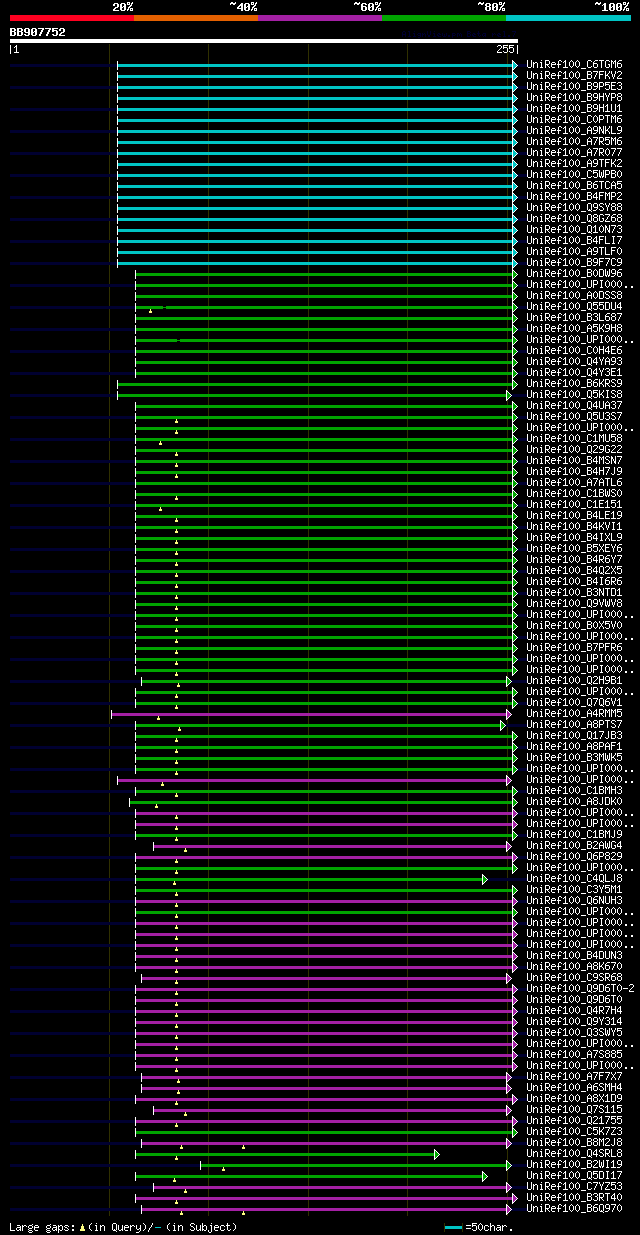Select label UniRef100_B0X5V0
640x1235 pixels.
[574, 625]
